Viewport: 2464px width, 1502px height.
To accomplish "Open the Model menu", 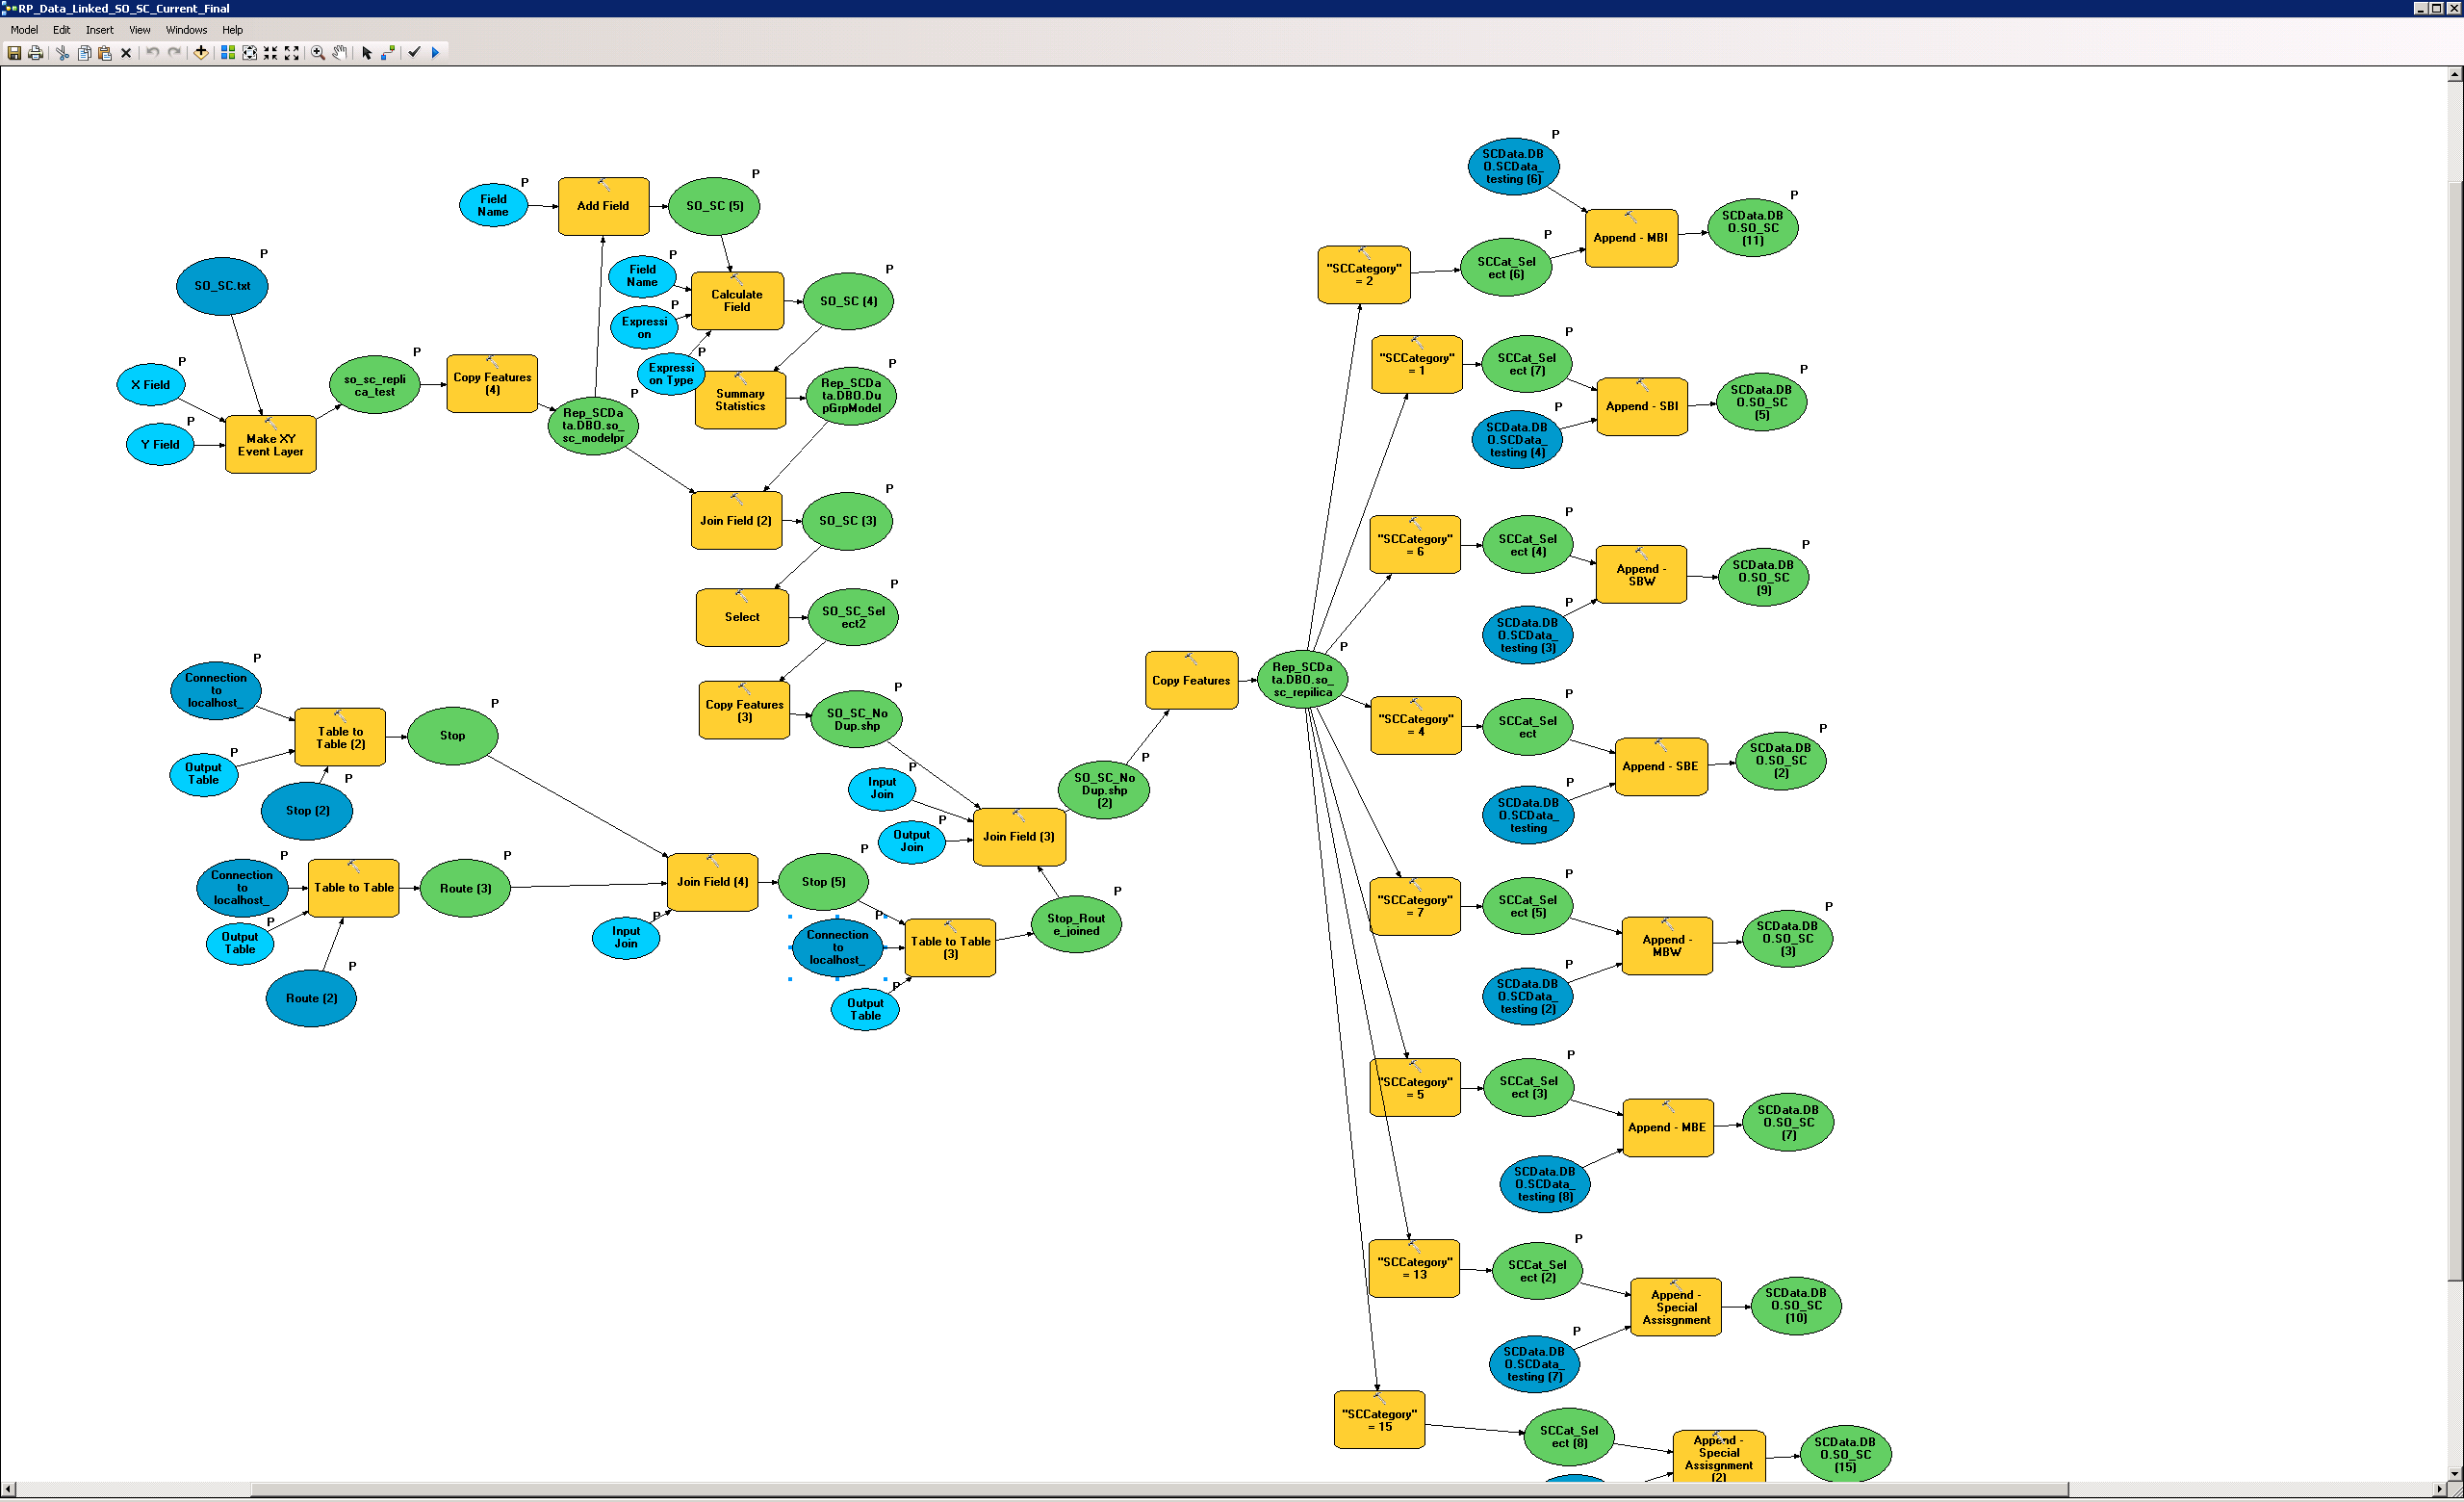I will [x=24, y=30].
